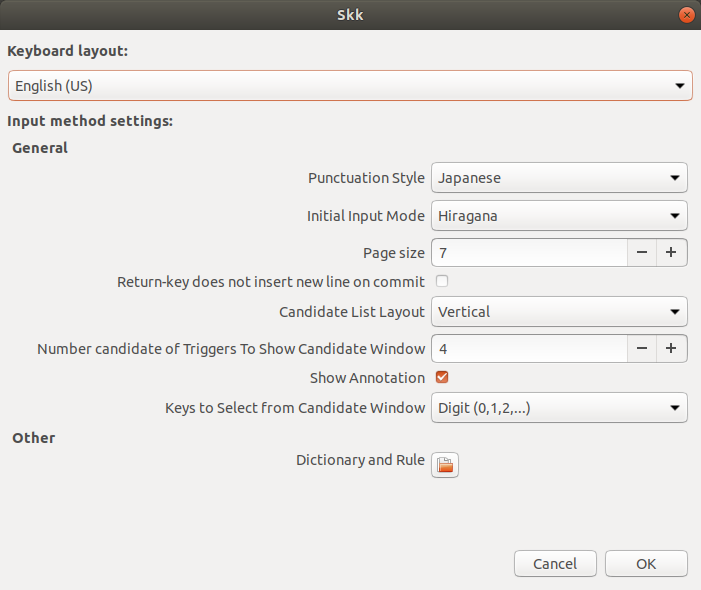Screen dimensions: 701x590
Task: Open the Dictionary and Rule folder button
Action: (445, 465)
